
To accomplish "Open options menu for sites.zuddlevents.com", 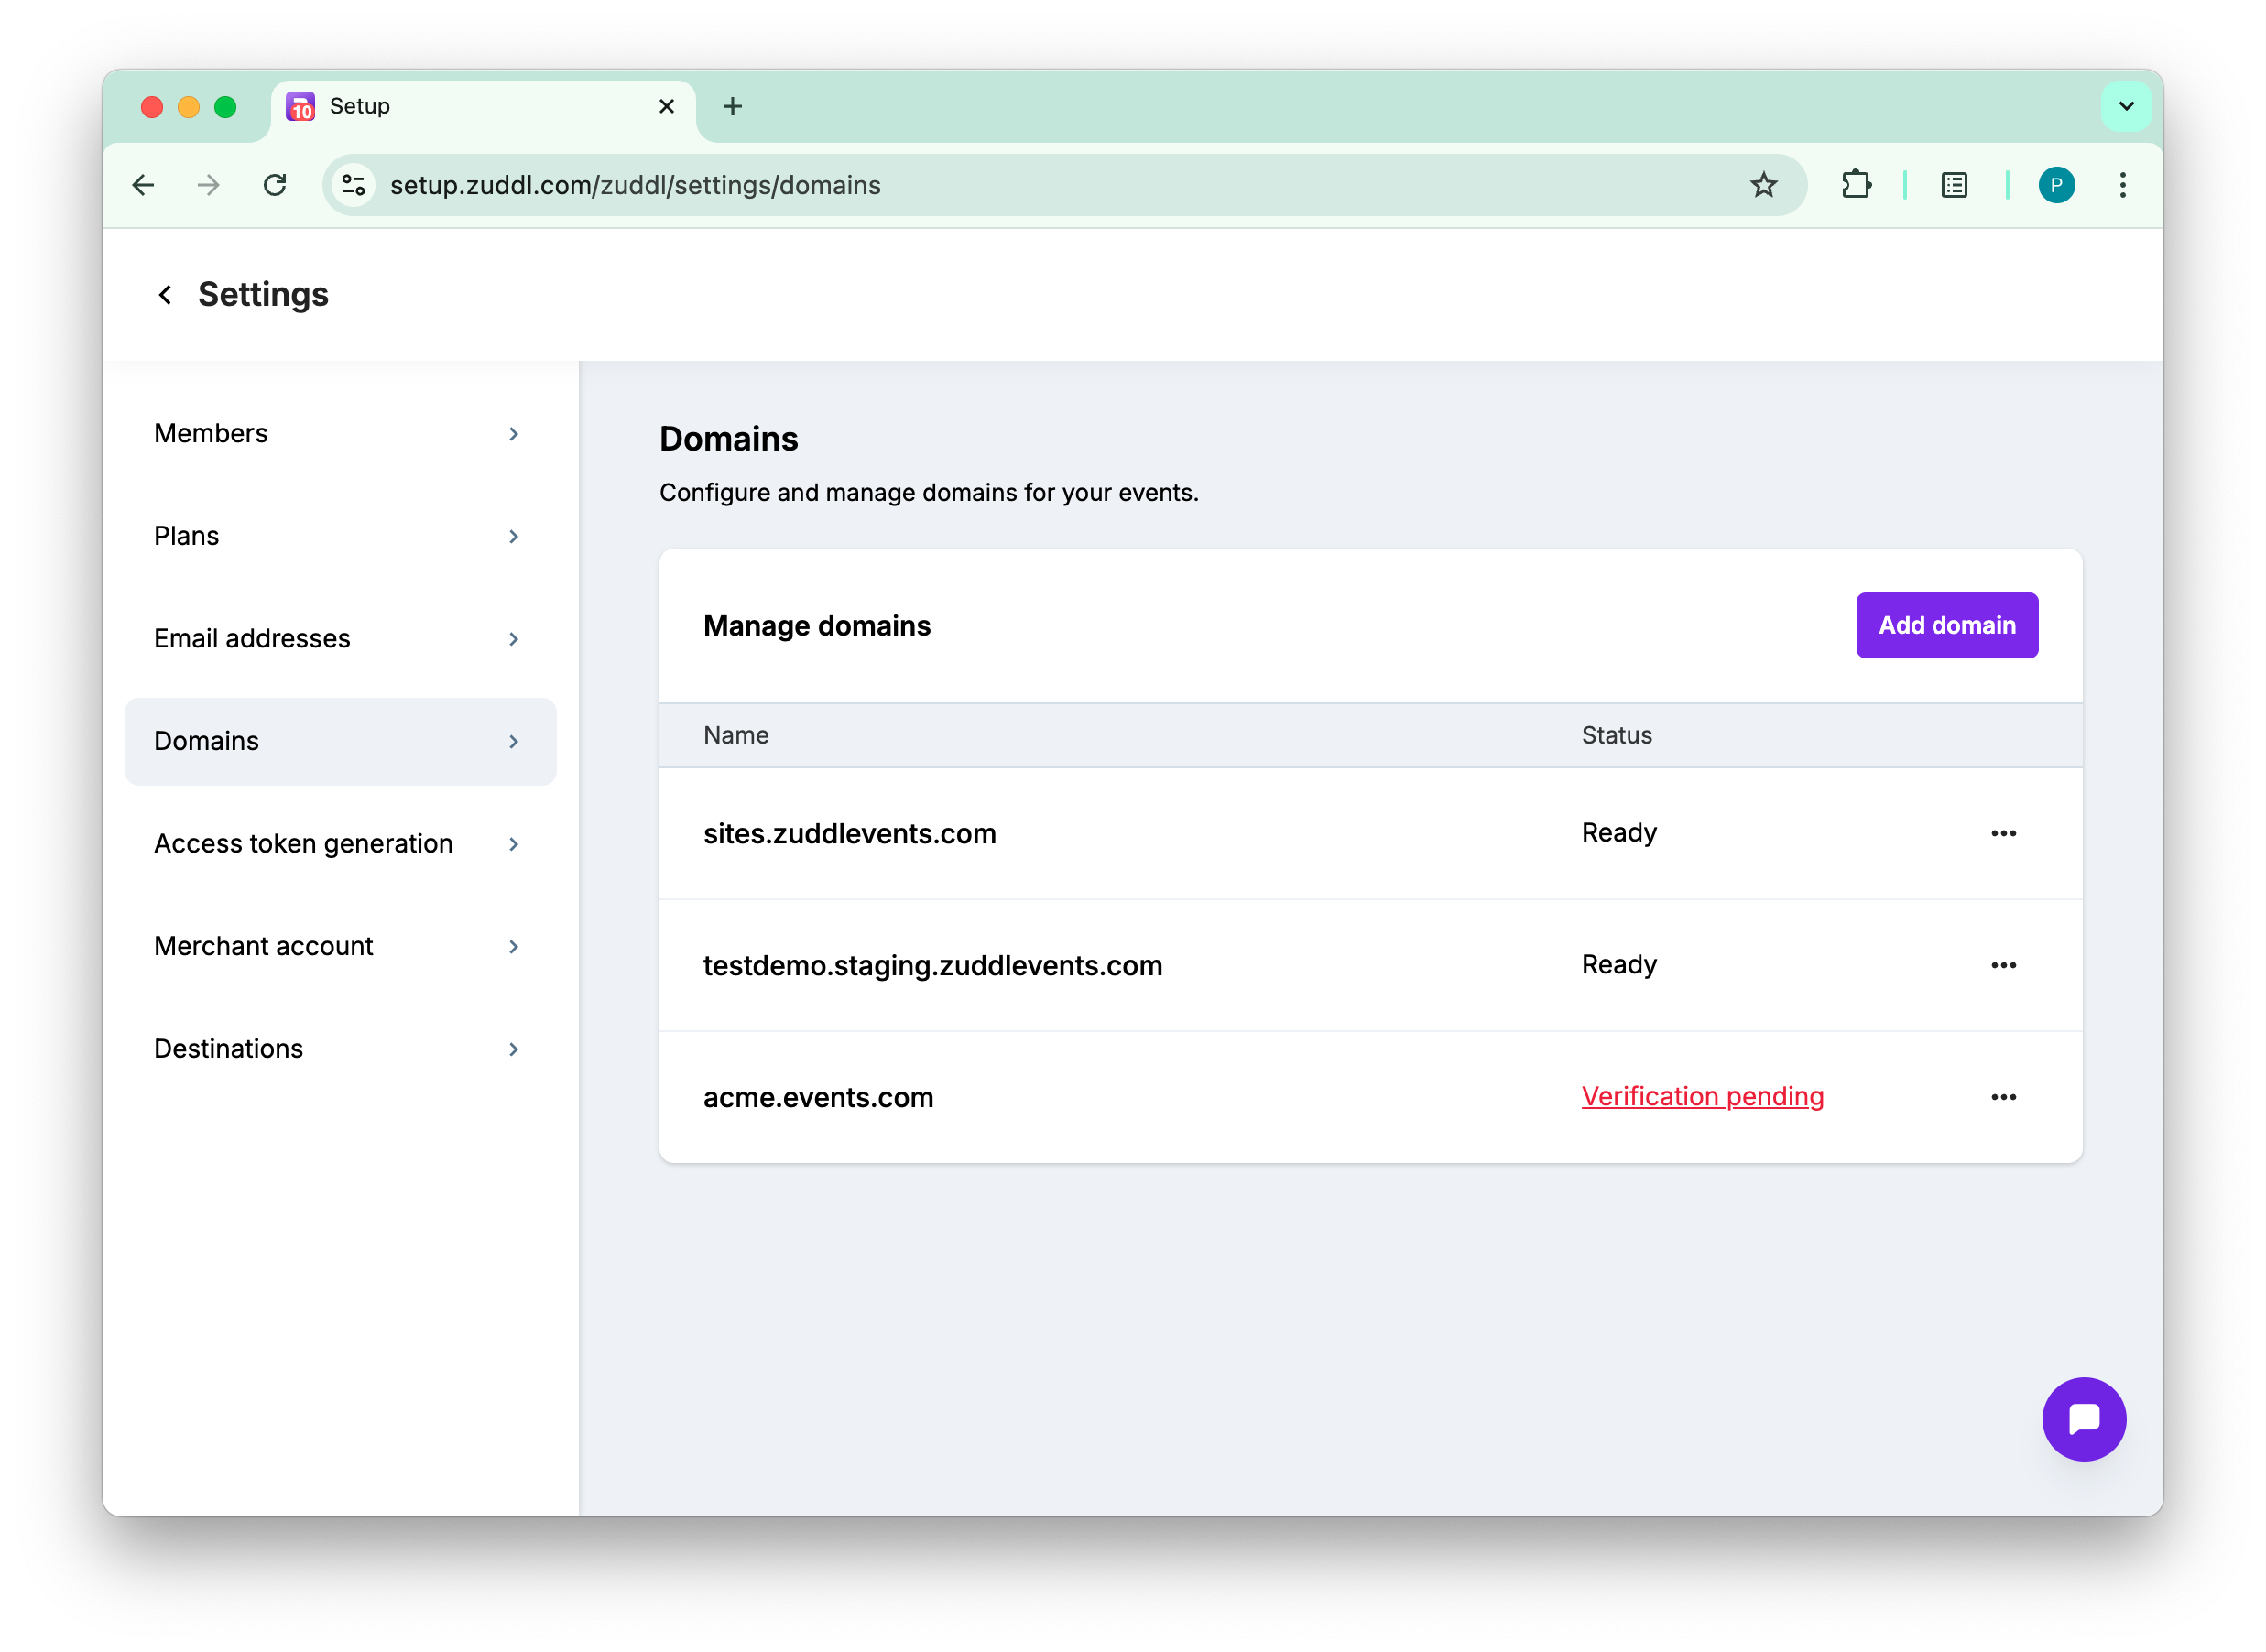I will click(2002, 833).
